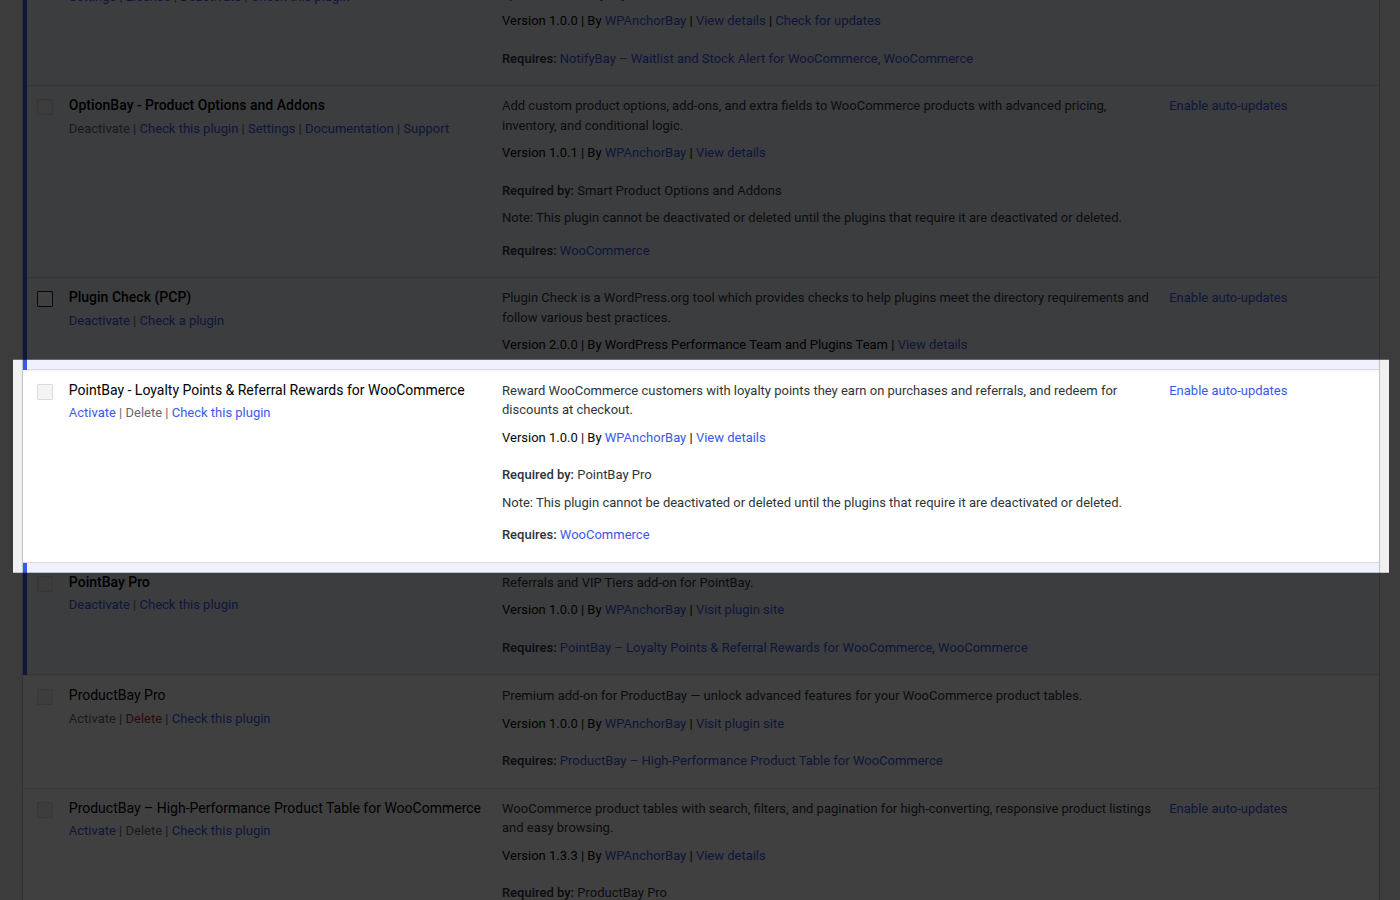View details for OptionBay version 1.0.1
The image size is (1400, 900).
pyautogui.click(x=731, y=153)
